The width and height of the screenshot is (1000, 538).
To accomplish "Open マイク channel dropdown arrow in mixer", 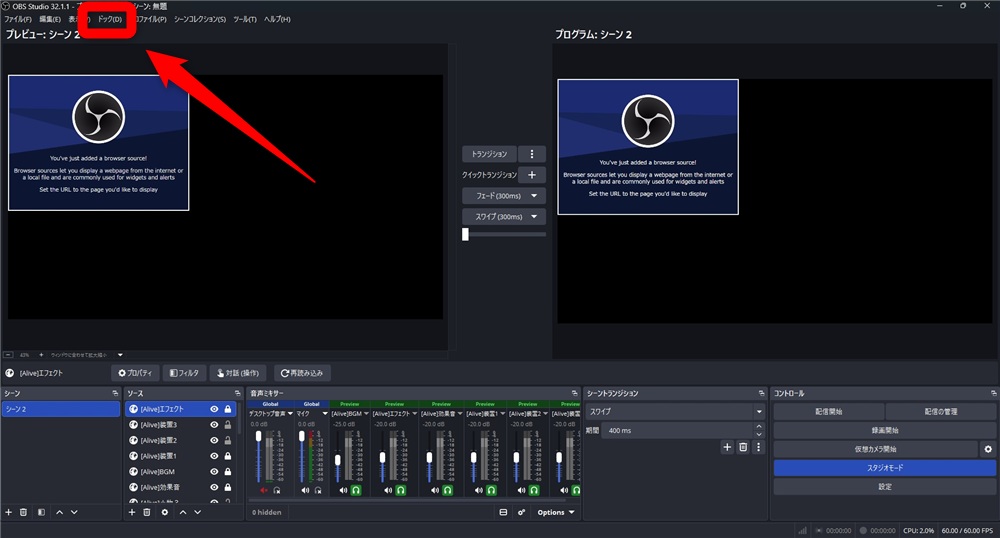I will click(325, 413).
